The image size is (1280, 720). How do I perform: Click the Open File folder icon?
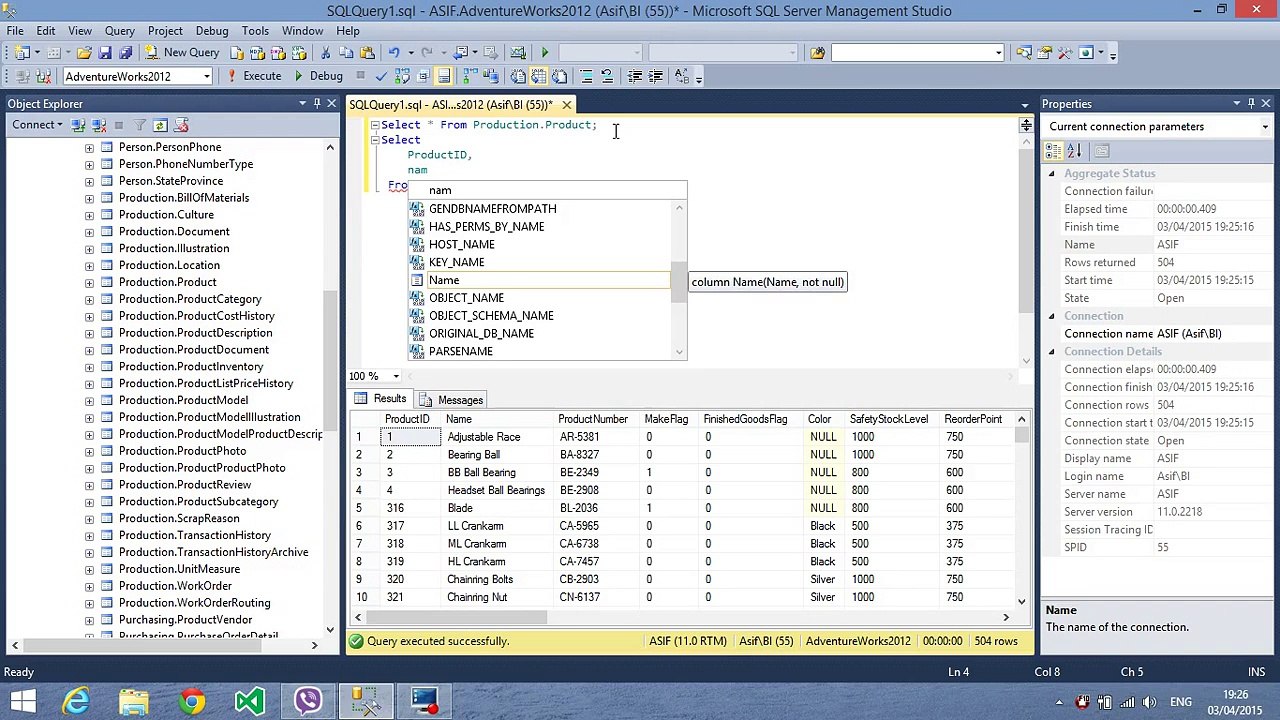click(84, 52)
